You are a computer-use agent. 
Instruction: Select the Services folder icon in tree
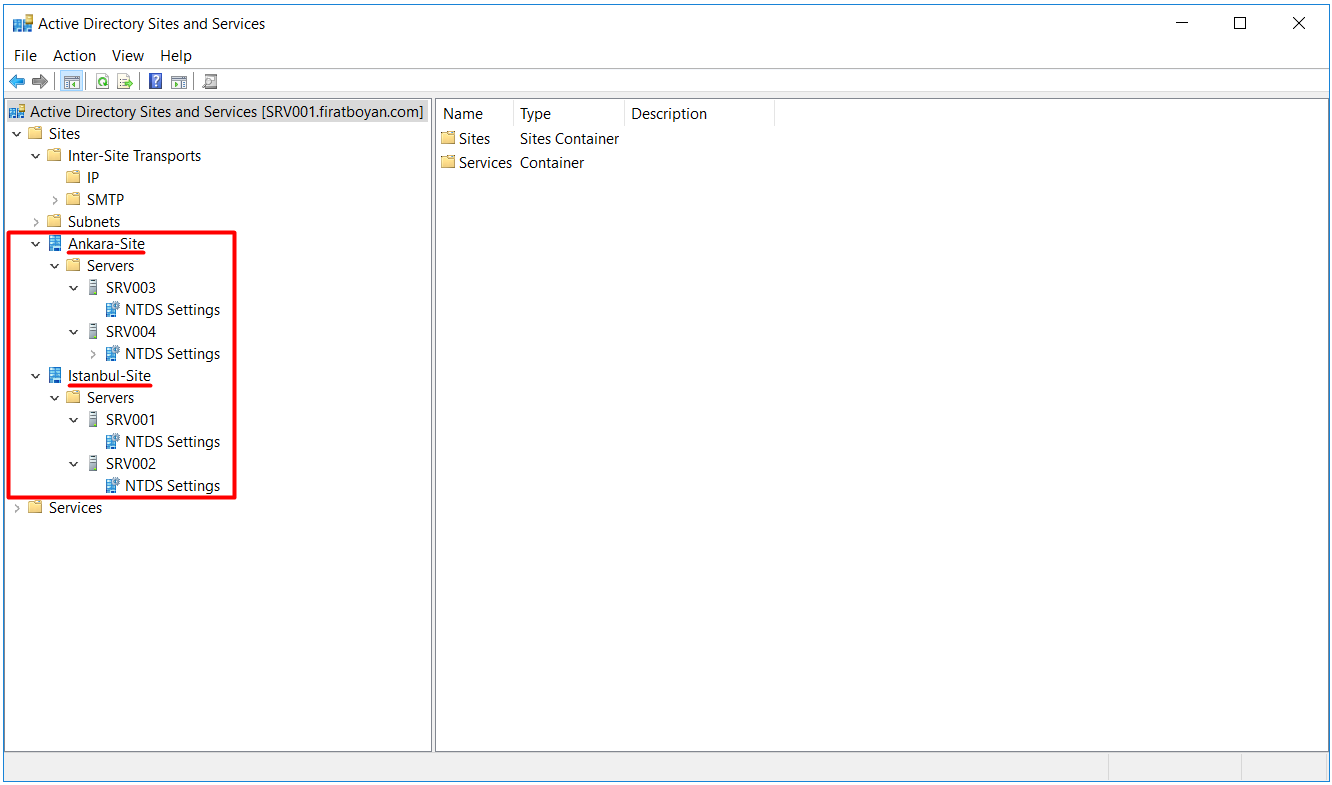[x=36, y=507]
